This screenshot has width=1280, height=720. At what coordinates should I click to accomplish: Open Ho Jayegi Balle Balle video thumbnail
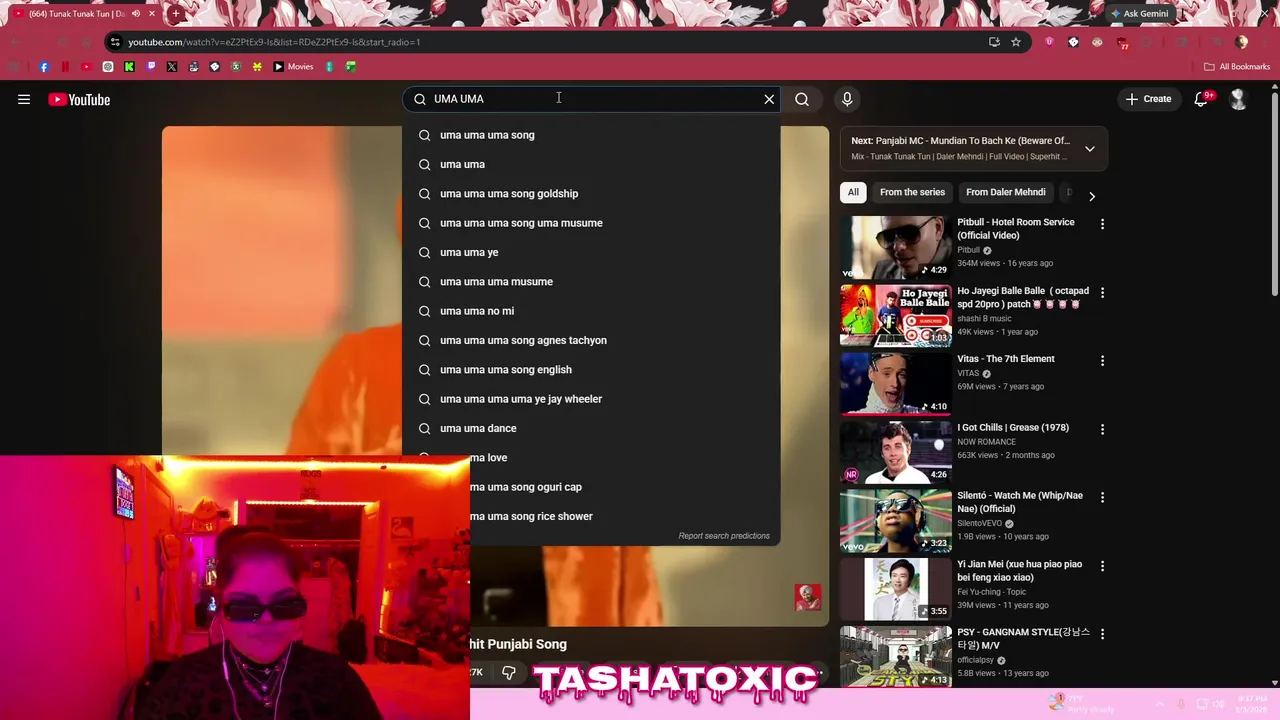point(896,315)
